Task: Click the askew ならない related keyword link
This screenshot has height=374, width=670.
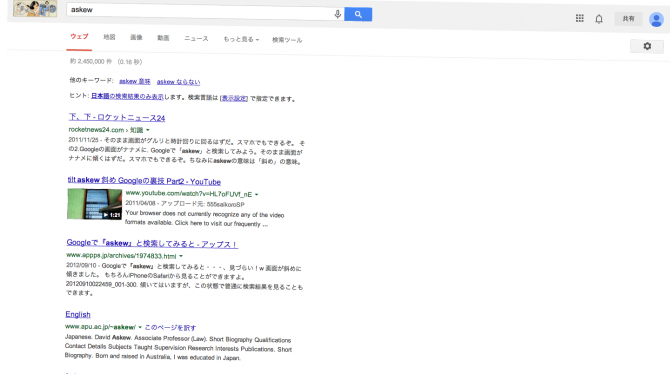Action: tap(178, 82)
